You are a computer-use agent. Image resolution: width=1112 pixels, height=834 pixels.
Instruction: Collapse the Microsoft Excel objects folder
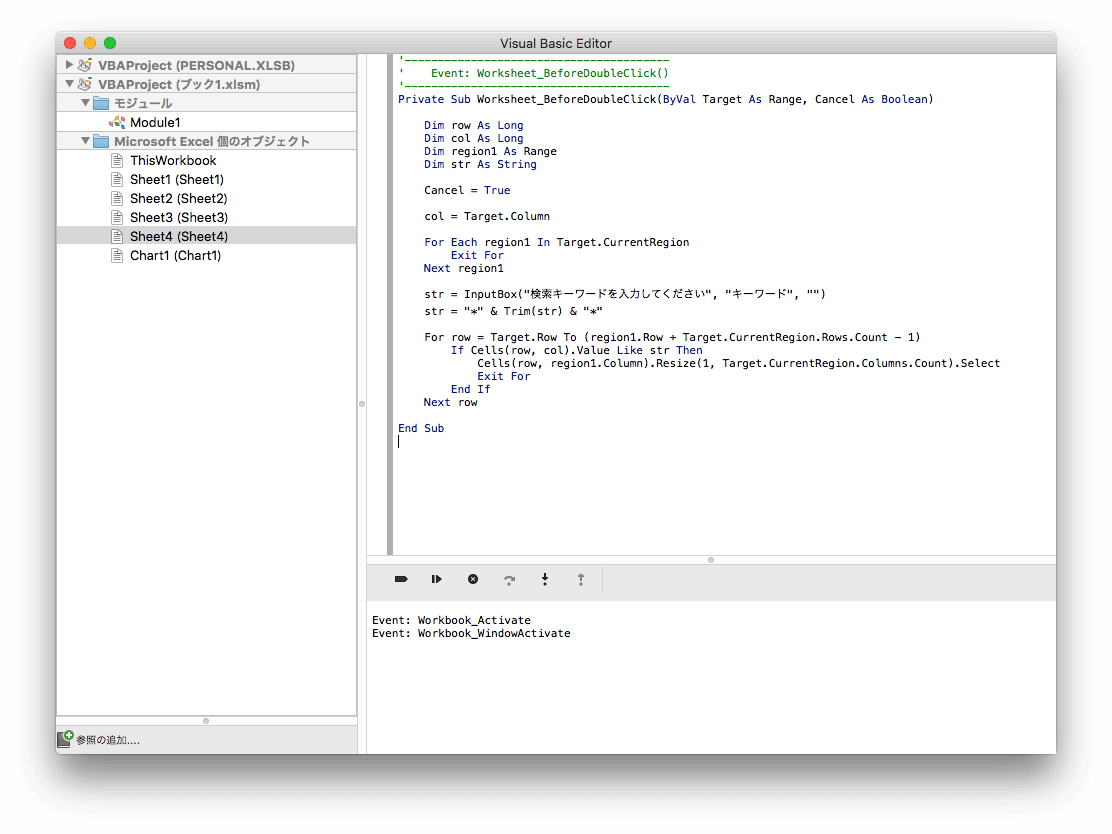tap(85, 141)
